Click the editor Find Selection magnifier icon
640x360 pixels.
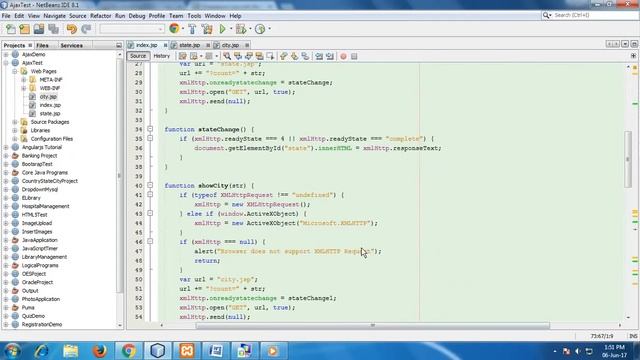[x=227, y=56]
